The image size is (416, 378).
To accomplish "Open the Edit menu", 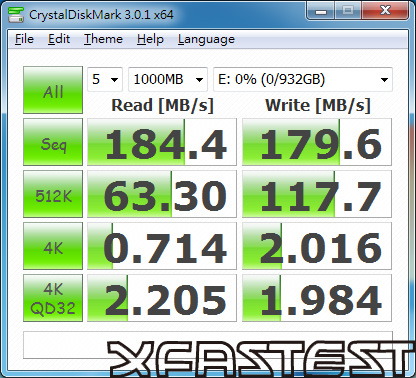I will pyautogui.click(x=59, y=39).
